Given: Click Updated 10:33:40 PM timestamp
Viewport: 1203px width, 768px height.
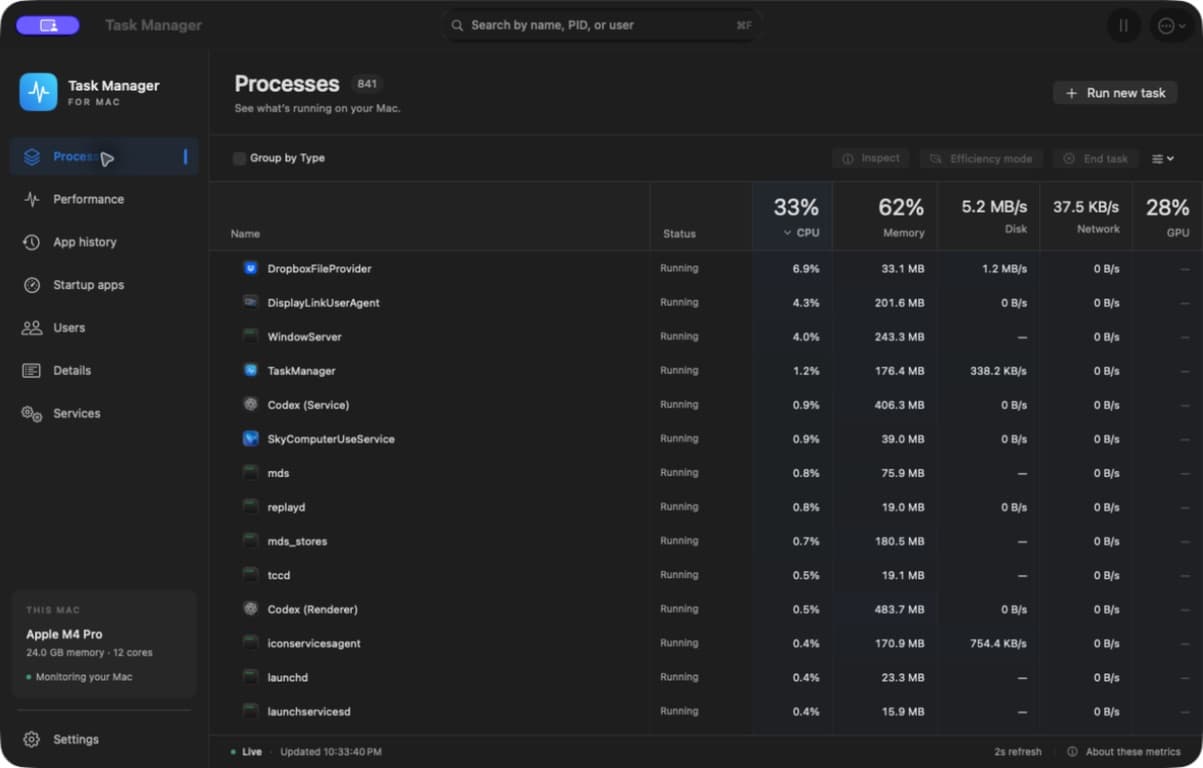Looking at the screenshot, I should pos(331,752).
